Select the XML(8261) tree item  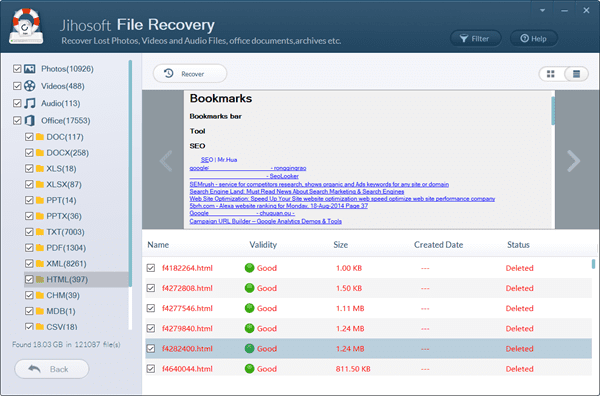point(66,264)
